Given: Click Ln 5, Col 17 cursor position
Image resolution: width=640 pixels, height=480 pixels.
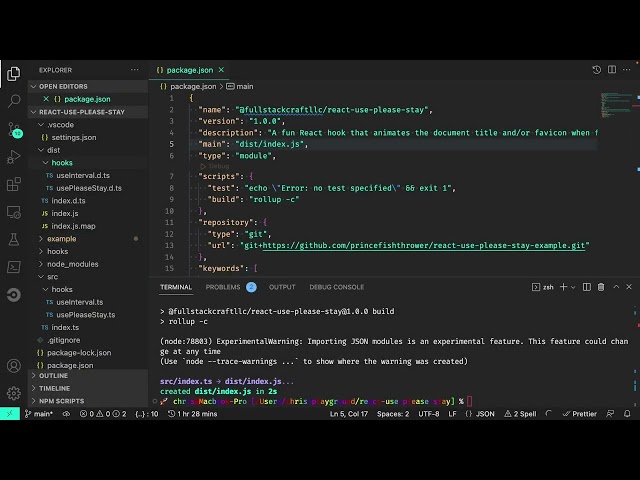Looking at the screenshot, I should pos(349,413).
